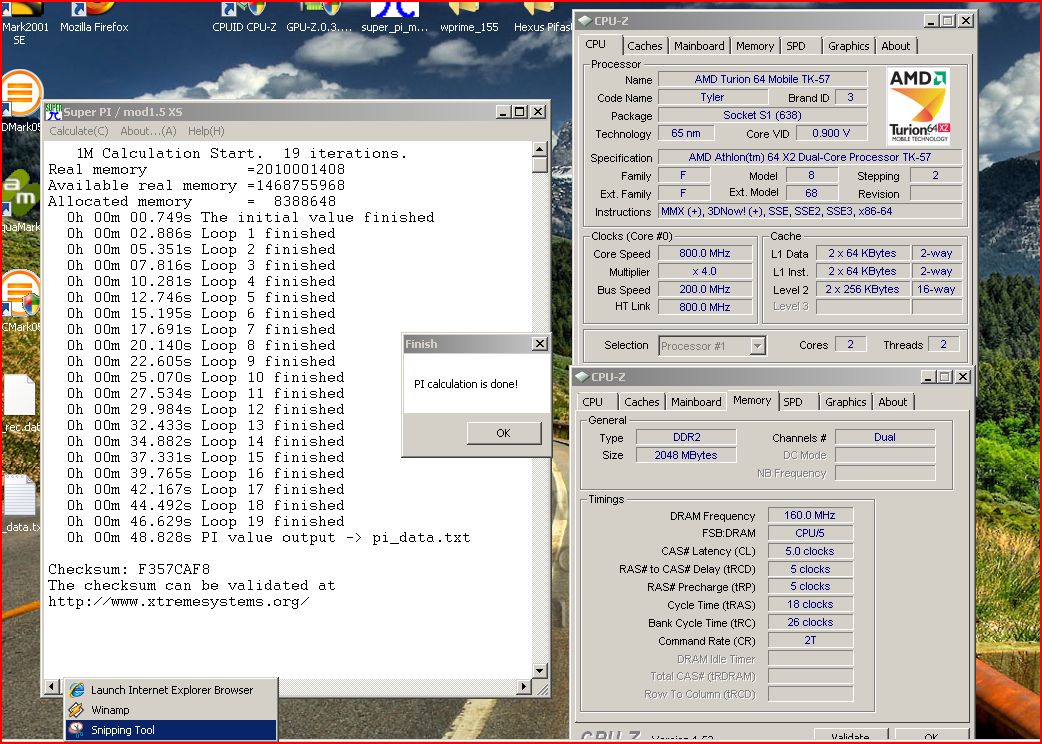Click Super PI horizontal scrollbar left arrow
1042x744 pixels.
pyautogui.click(x=52, y=686)
